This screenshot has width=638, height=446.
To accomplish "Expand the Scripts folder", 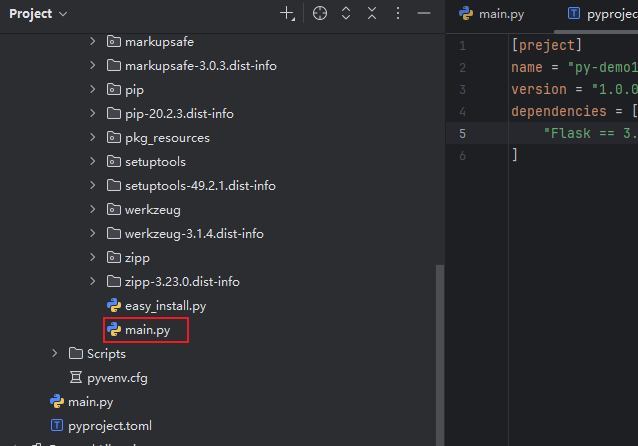I will tap(56, 354).
